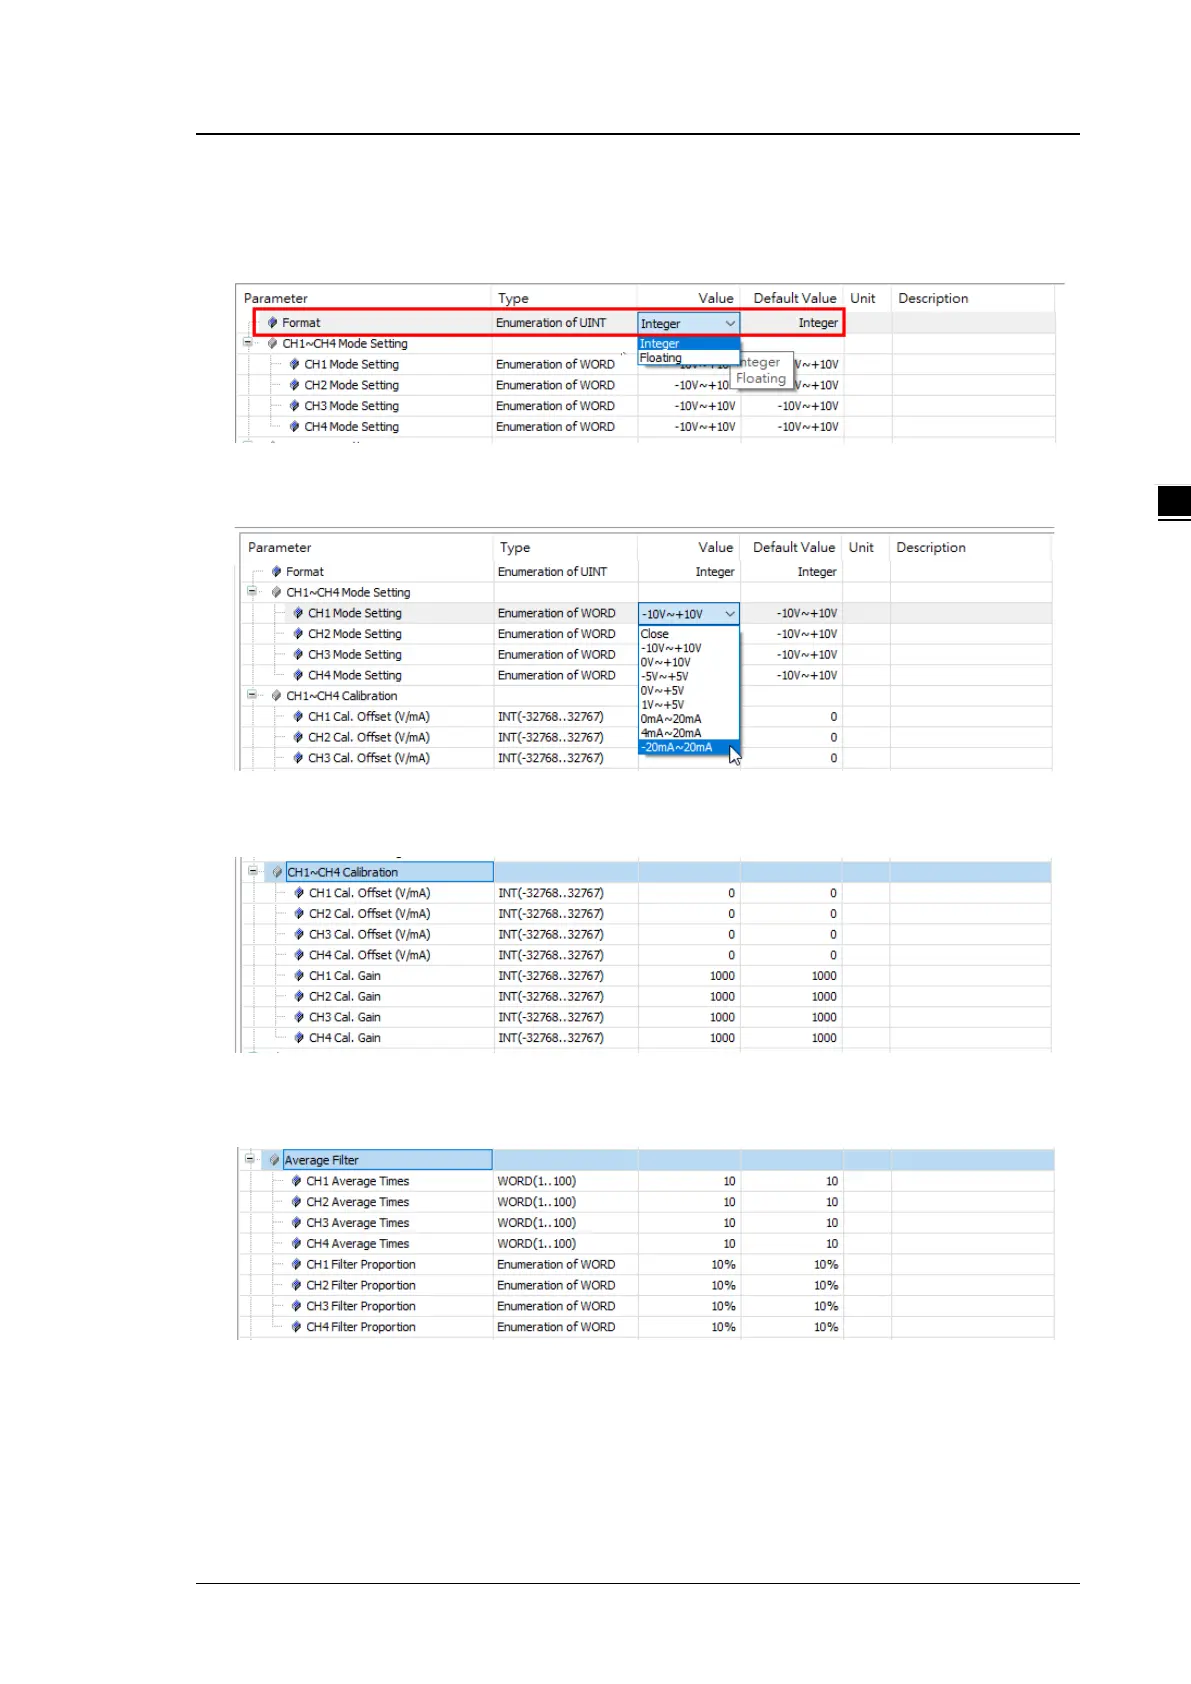
Task: Click CH4 Cal. Offset icon
Action: click(x=299, y=955)
